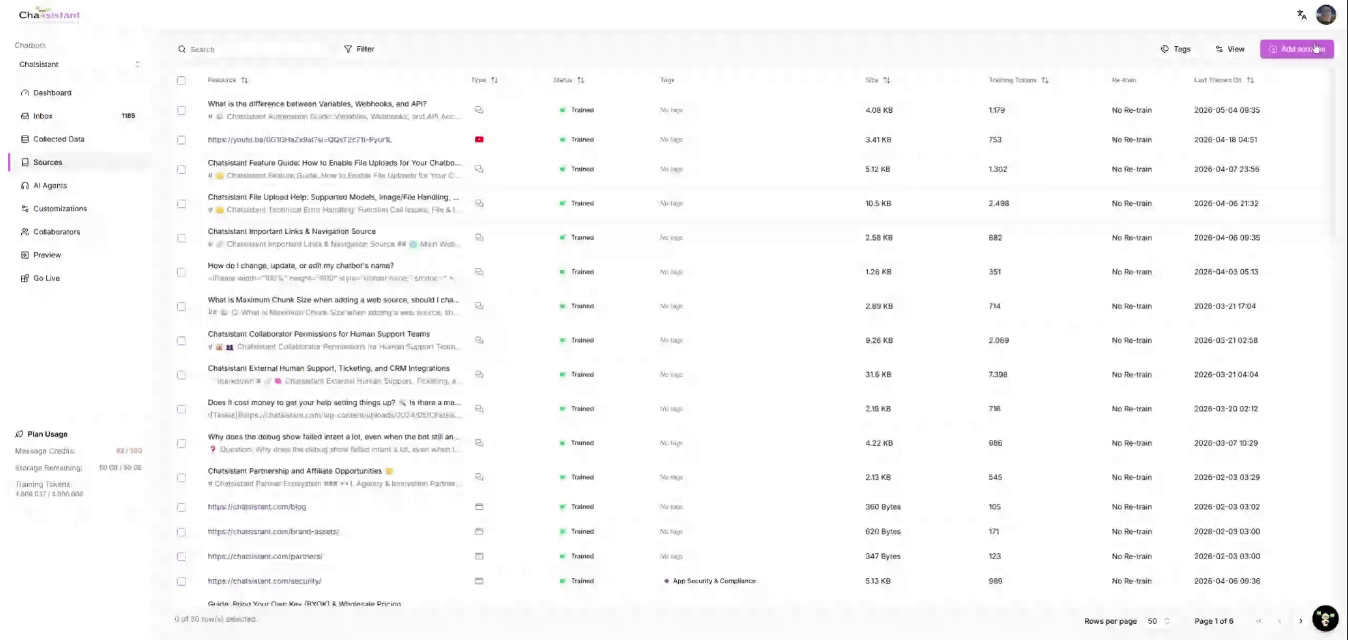
Task: Sort by Last Trained On arrows
Action: [x=1250, y=80]
